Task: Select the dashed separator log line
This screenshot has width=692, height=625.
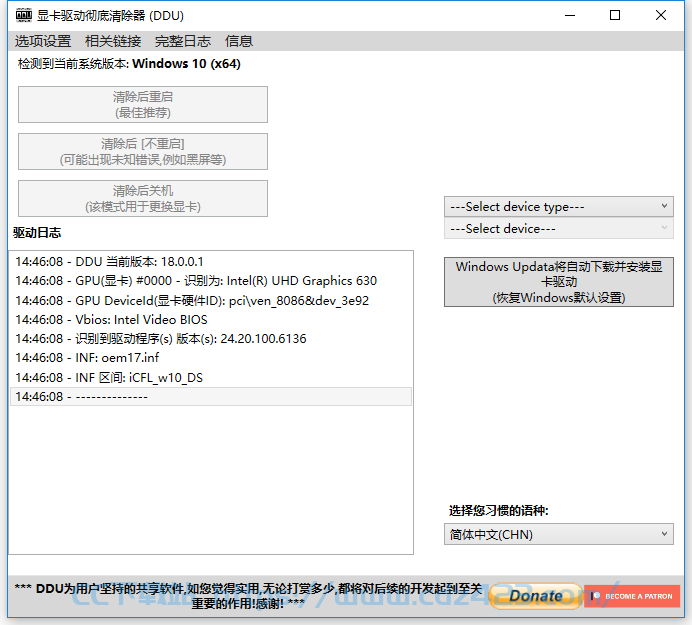Action: [x=211, y=397]
